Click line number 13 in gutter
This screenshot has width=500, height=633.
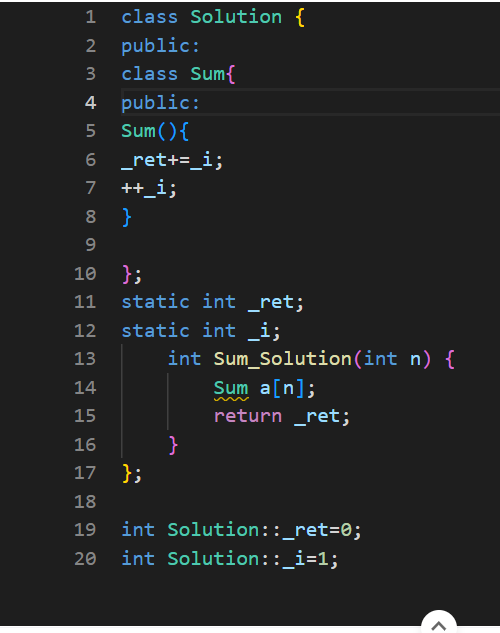pyautogui.click(x=85, y=359)
